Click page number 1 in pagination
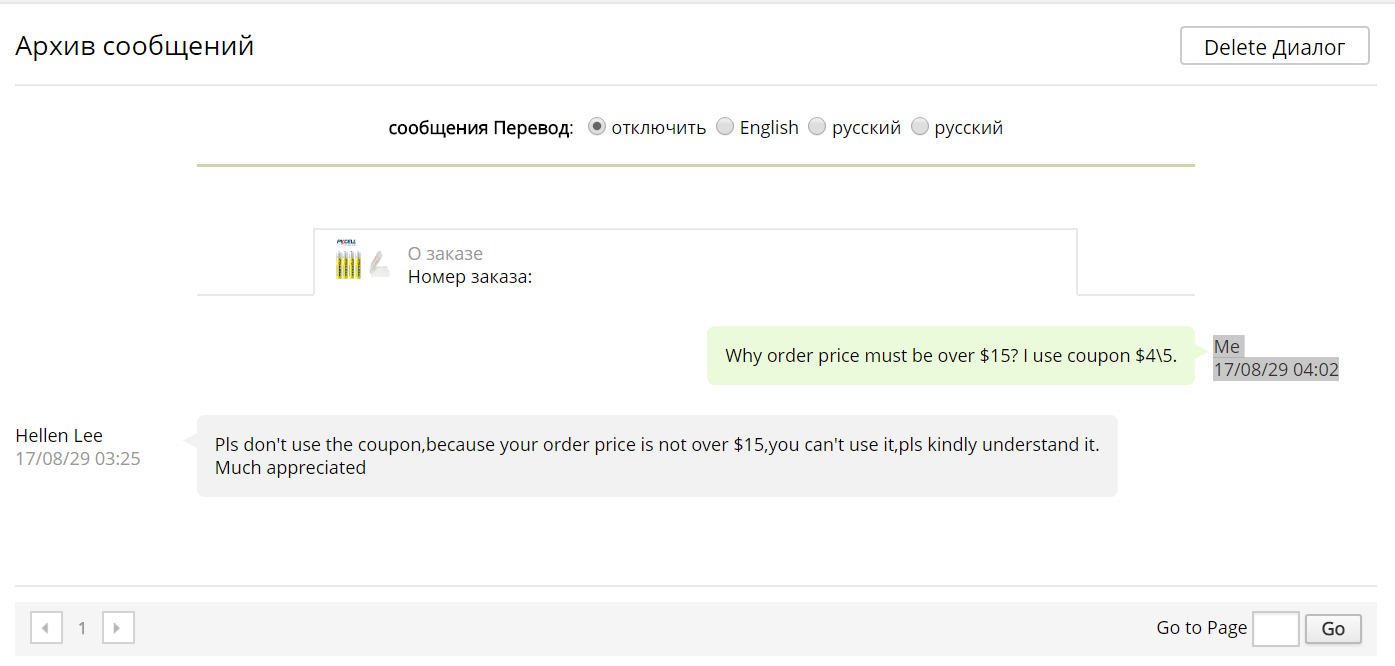Viewport: 1395px width, 666px height. point(82,628)
